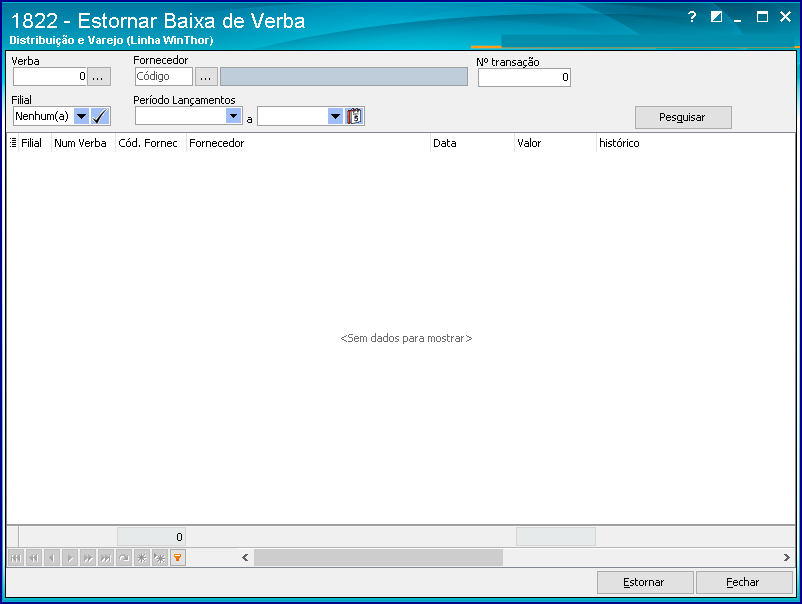Click the help question mark icon
The width and height of the screenshot is (802, 604).
(692, 17)
